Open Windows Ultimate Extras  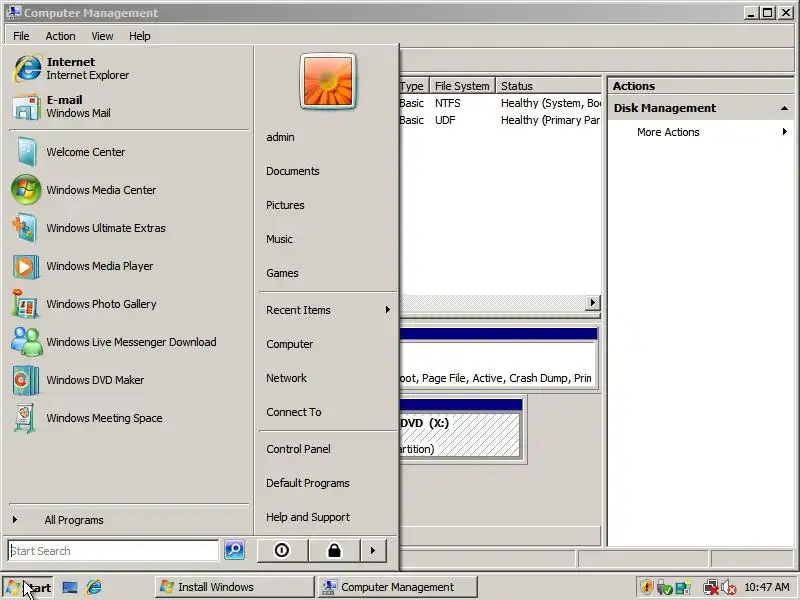(128, 228)
